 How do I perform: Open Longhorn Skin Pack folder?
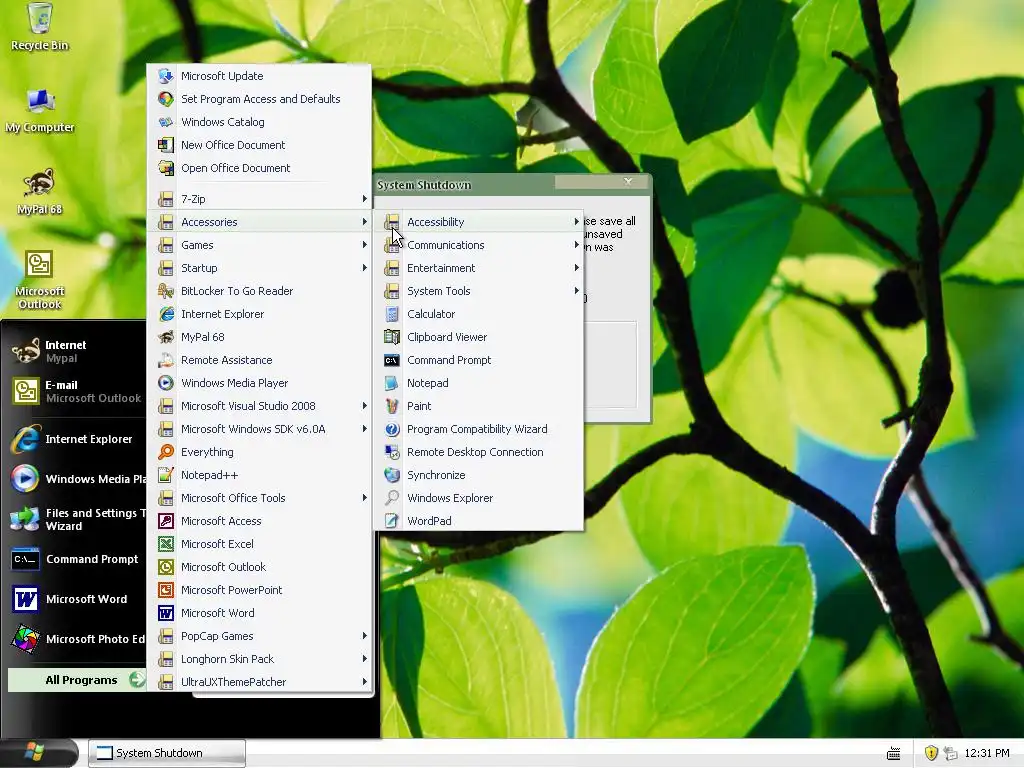point(260,659)
